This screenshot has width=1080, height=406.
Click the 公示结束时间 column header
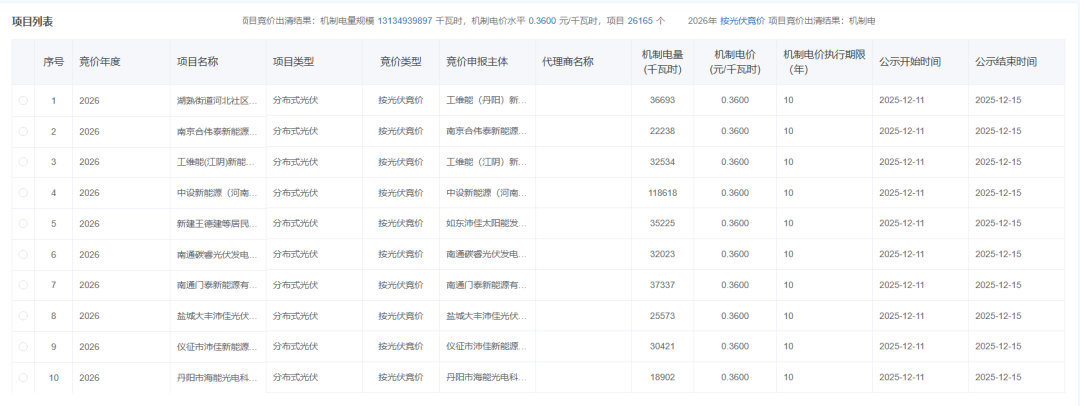click(1005, 62)
